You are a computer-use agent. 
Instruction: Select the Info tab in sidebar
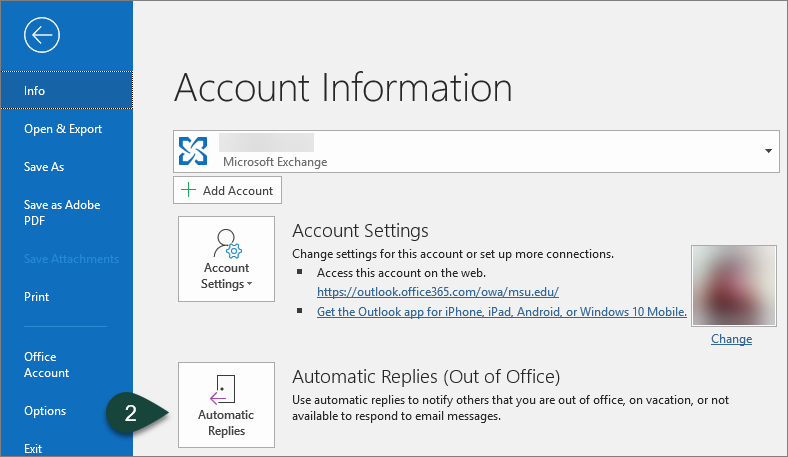66,91
